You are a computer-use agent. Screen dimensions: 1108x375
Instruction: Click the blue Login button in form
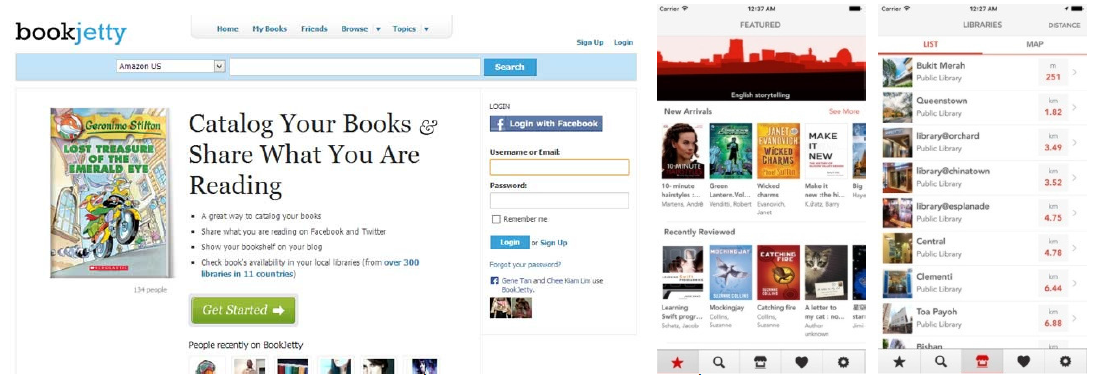509,242
